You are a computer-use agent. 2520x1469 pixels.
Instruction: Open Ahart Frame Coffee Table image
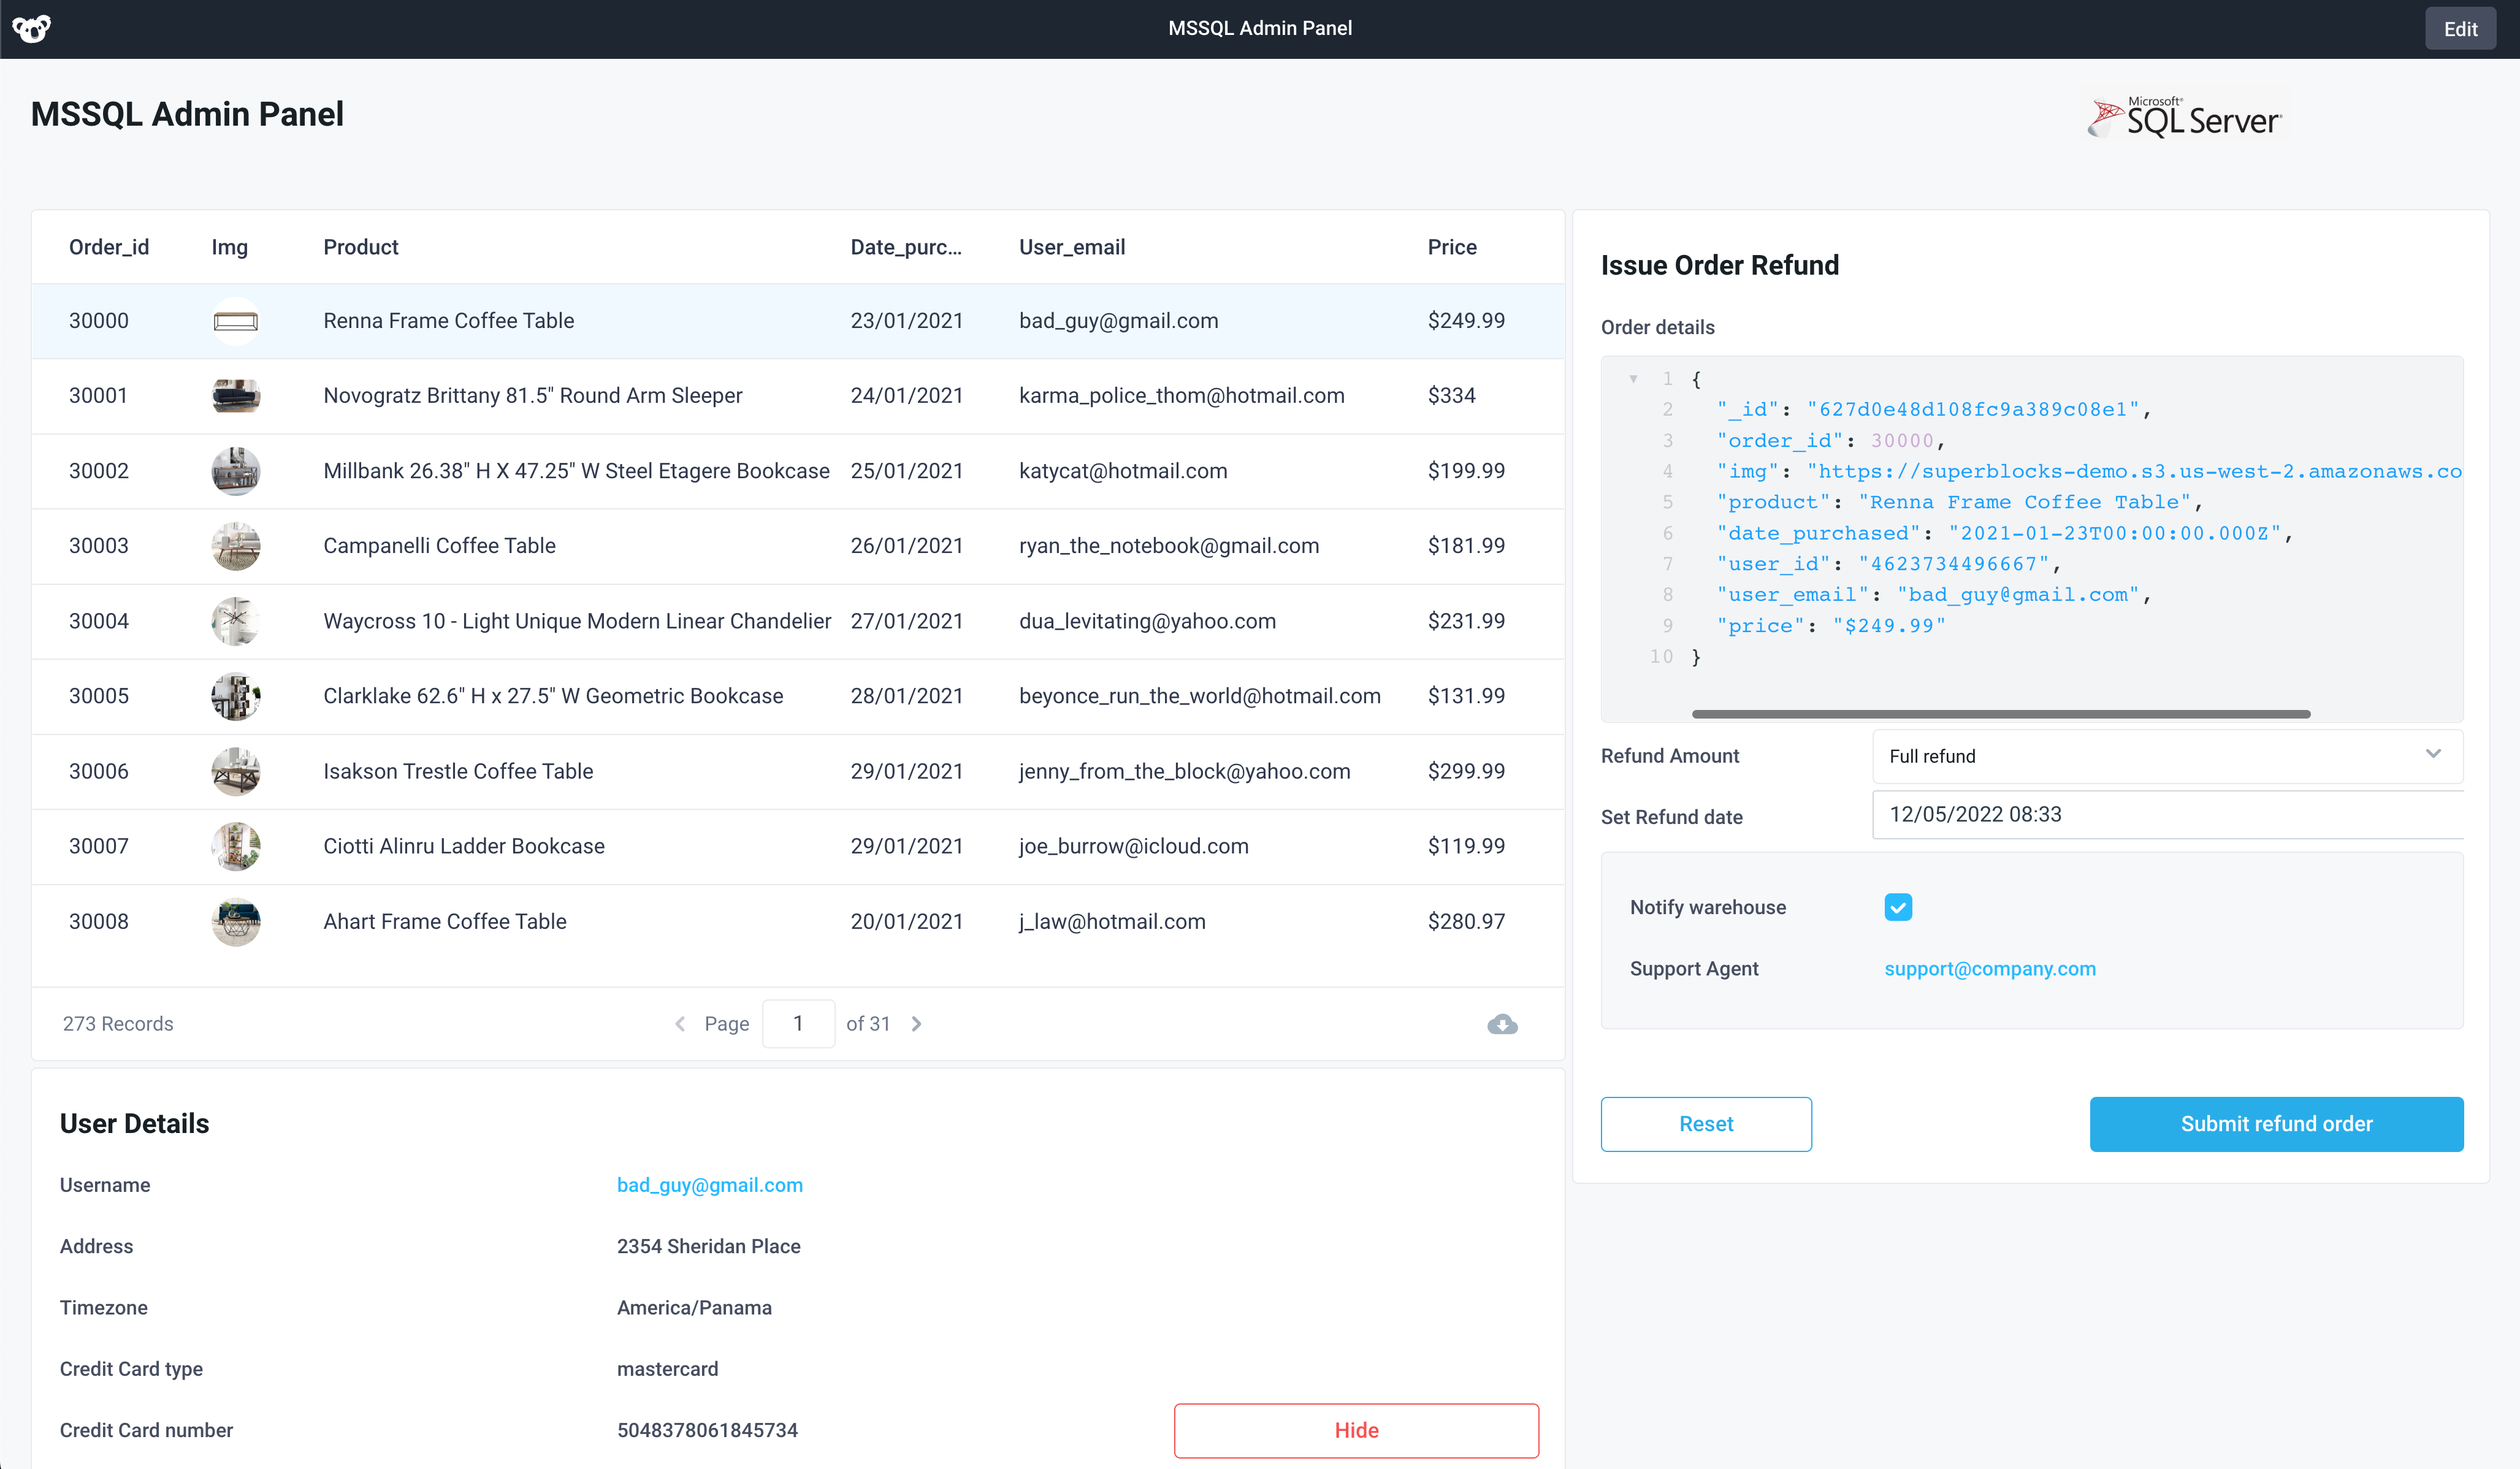tap(236, 921)
